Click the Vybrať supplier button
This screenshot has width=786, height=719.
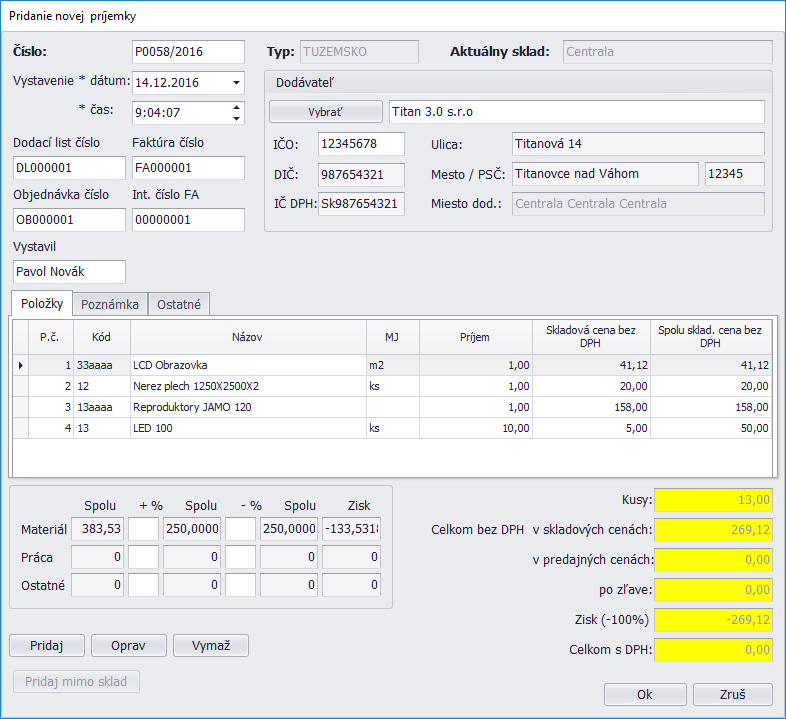click(326, 111)
